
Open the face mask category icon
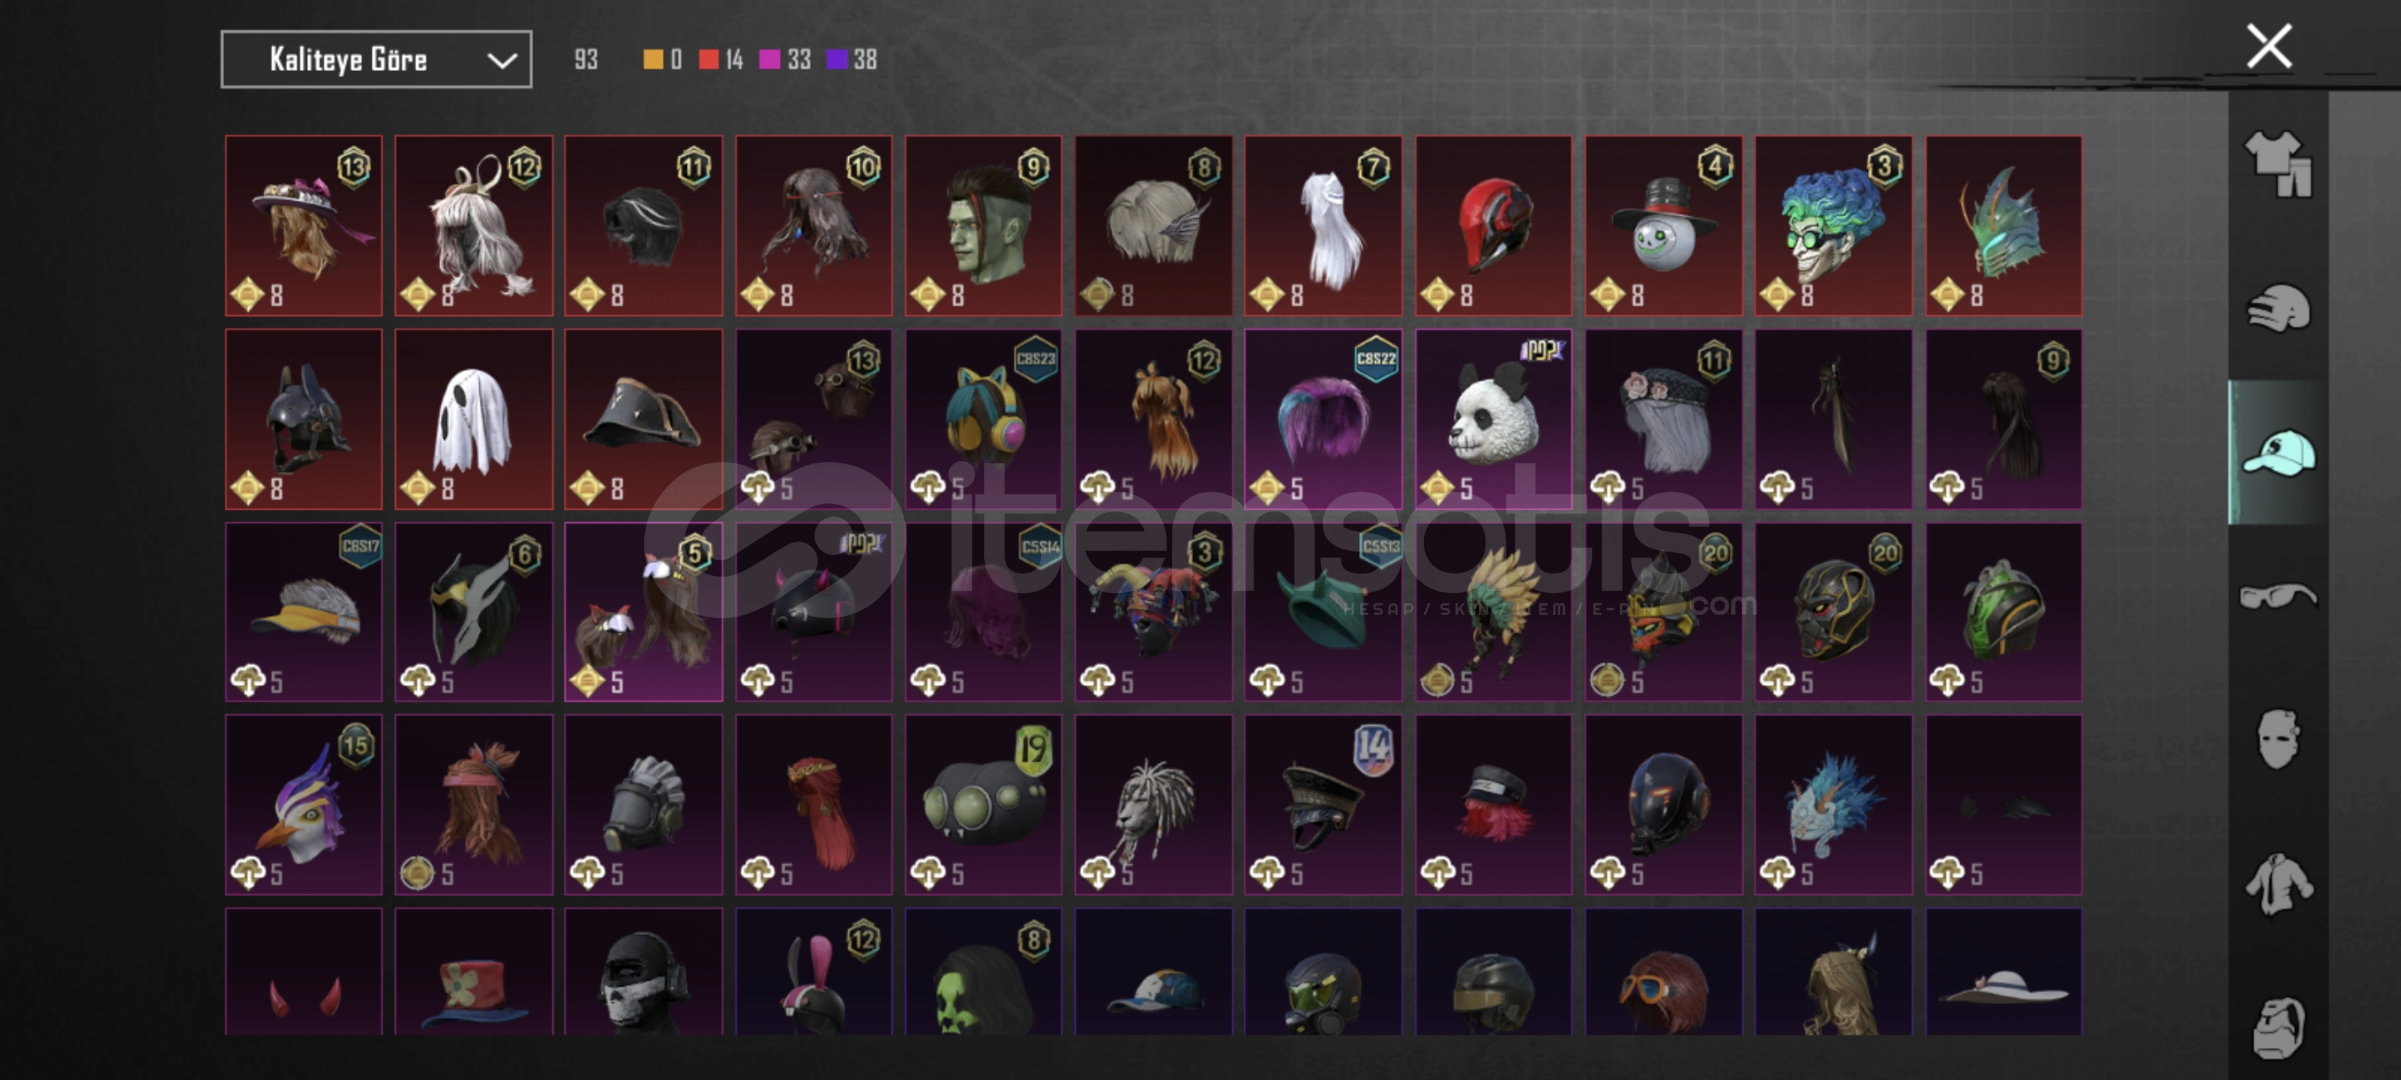[2278, 740]
